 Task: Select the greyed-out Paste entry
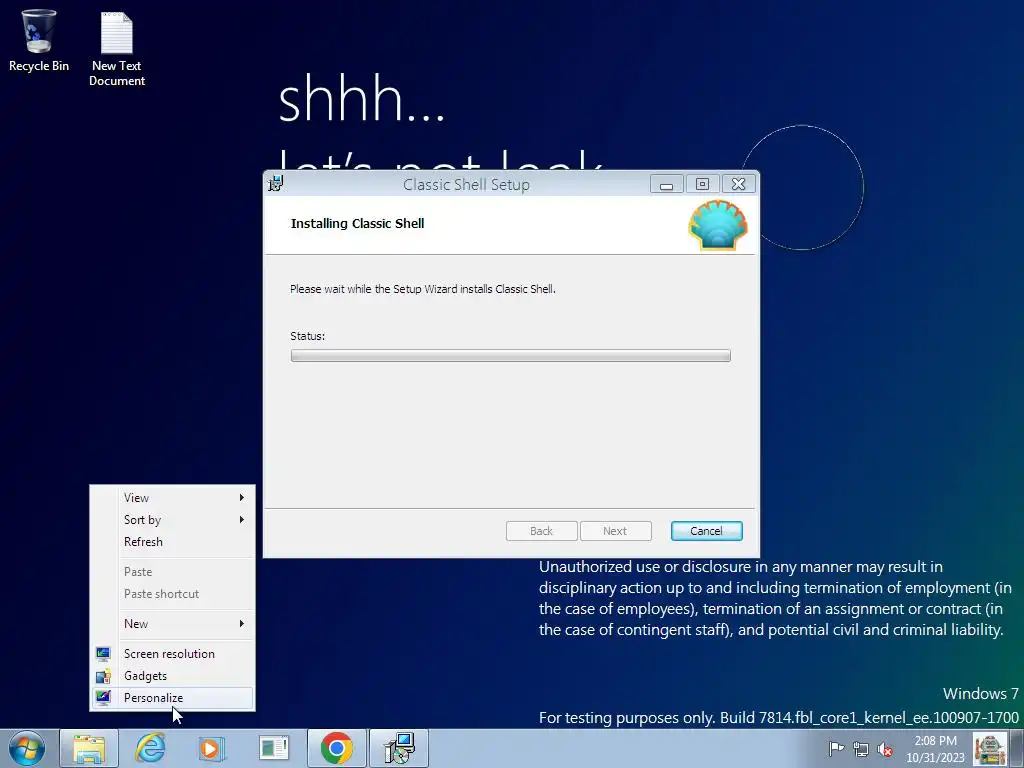tap(172, 572)
